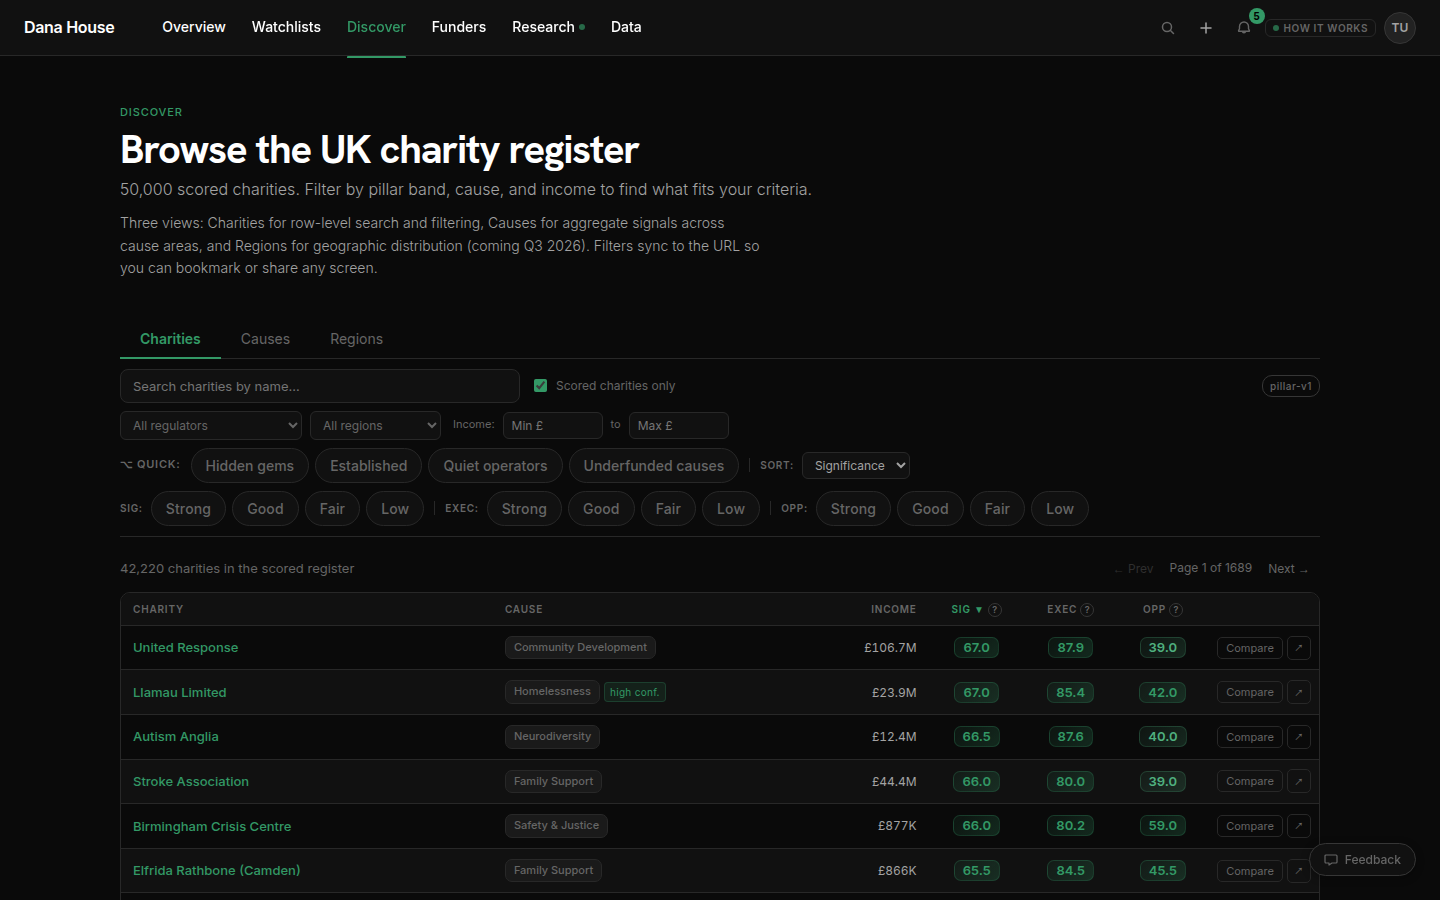Toggle Scored charities only checkbox
The image size is (1440, 900).
[540, 386]
